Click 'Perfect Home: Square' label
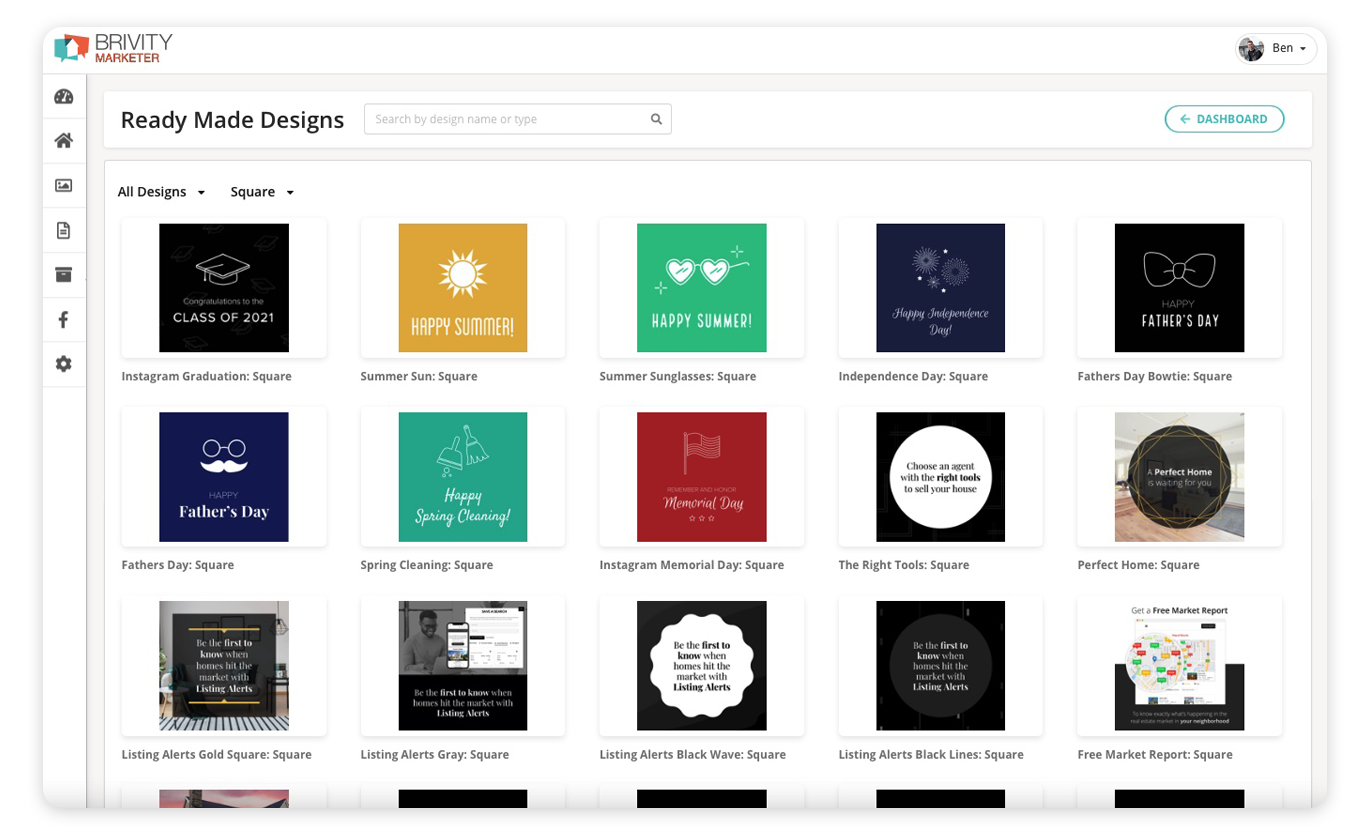Screen dimensions: 1370x834 point(1139,565)
